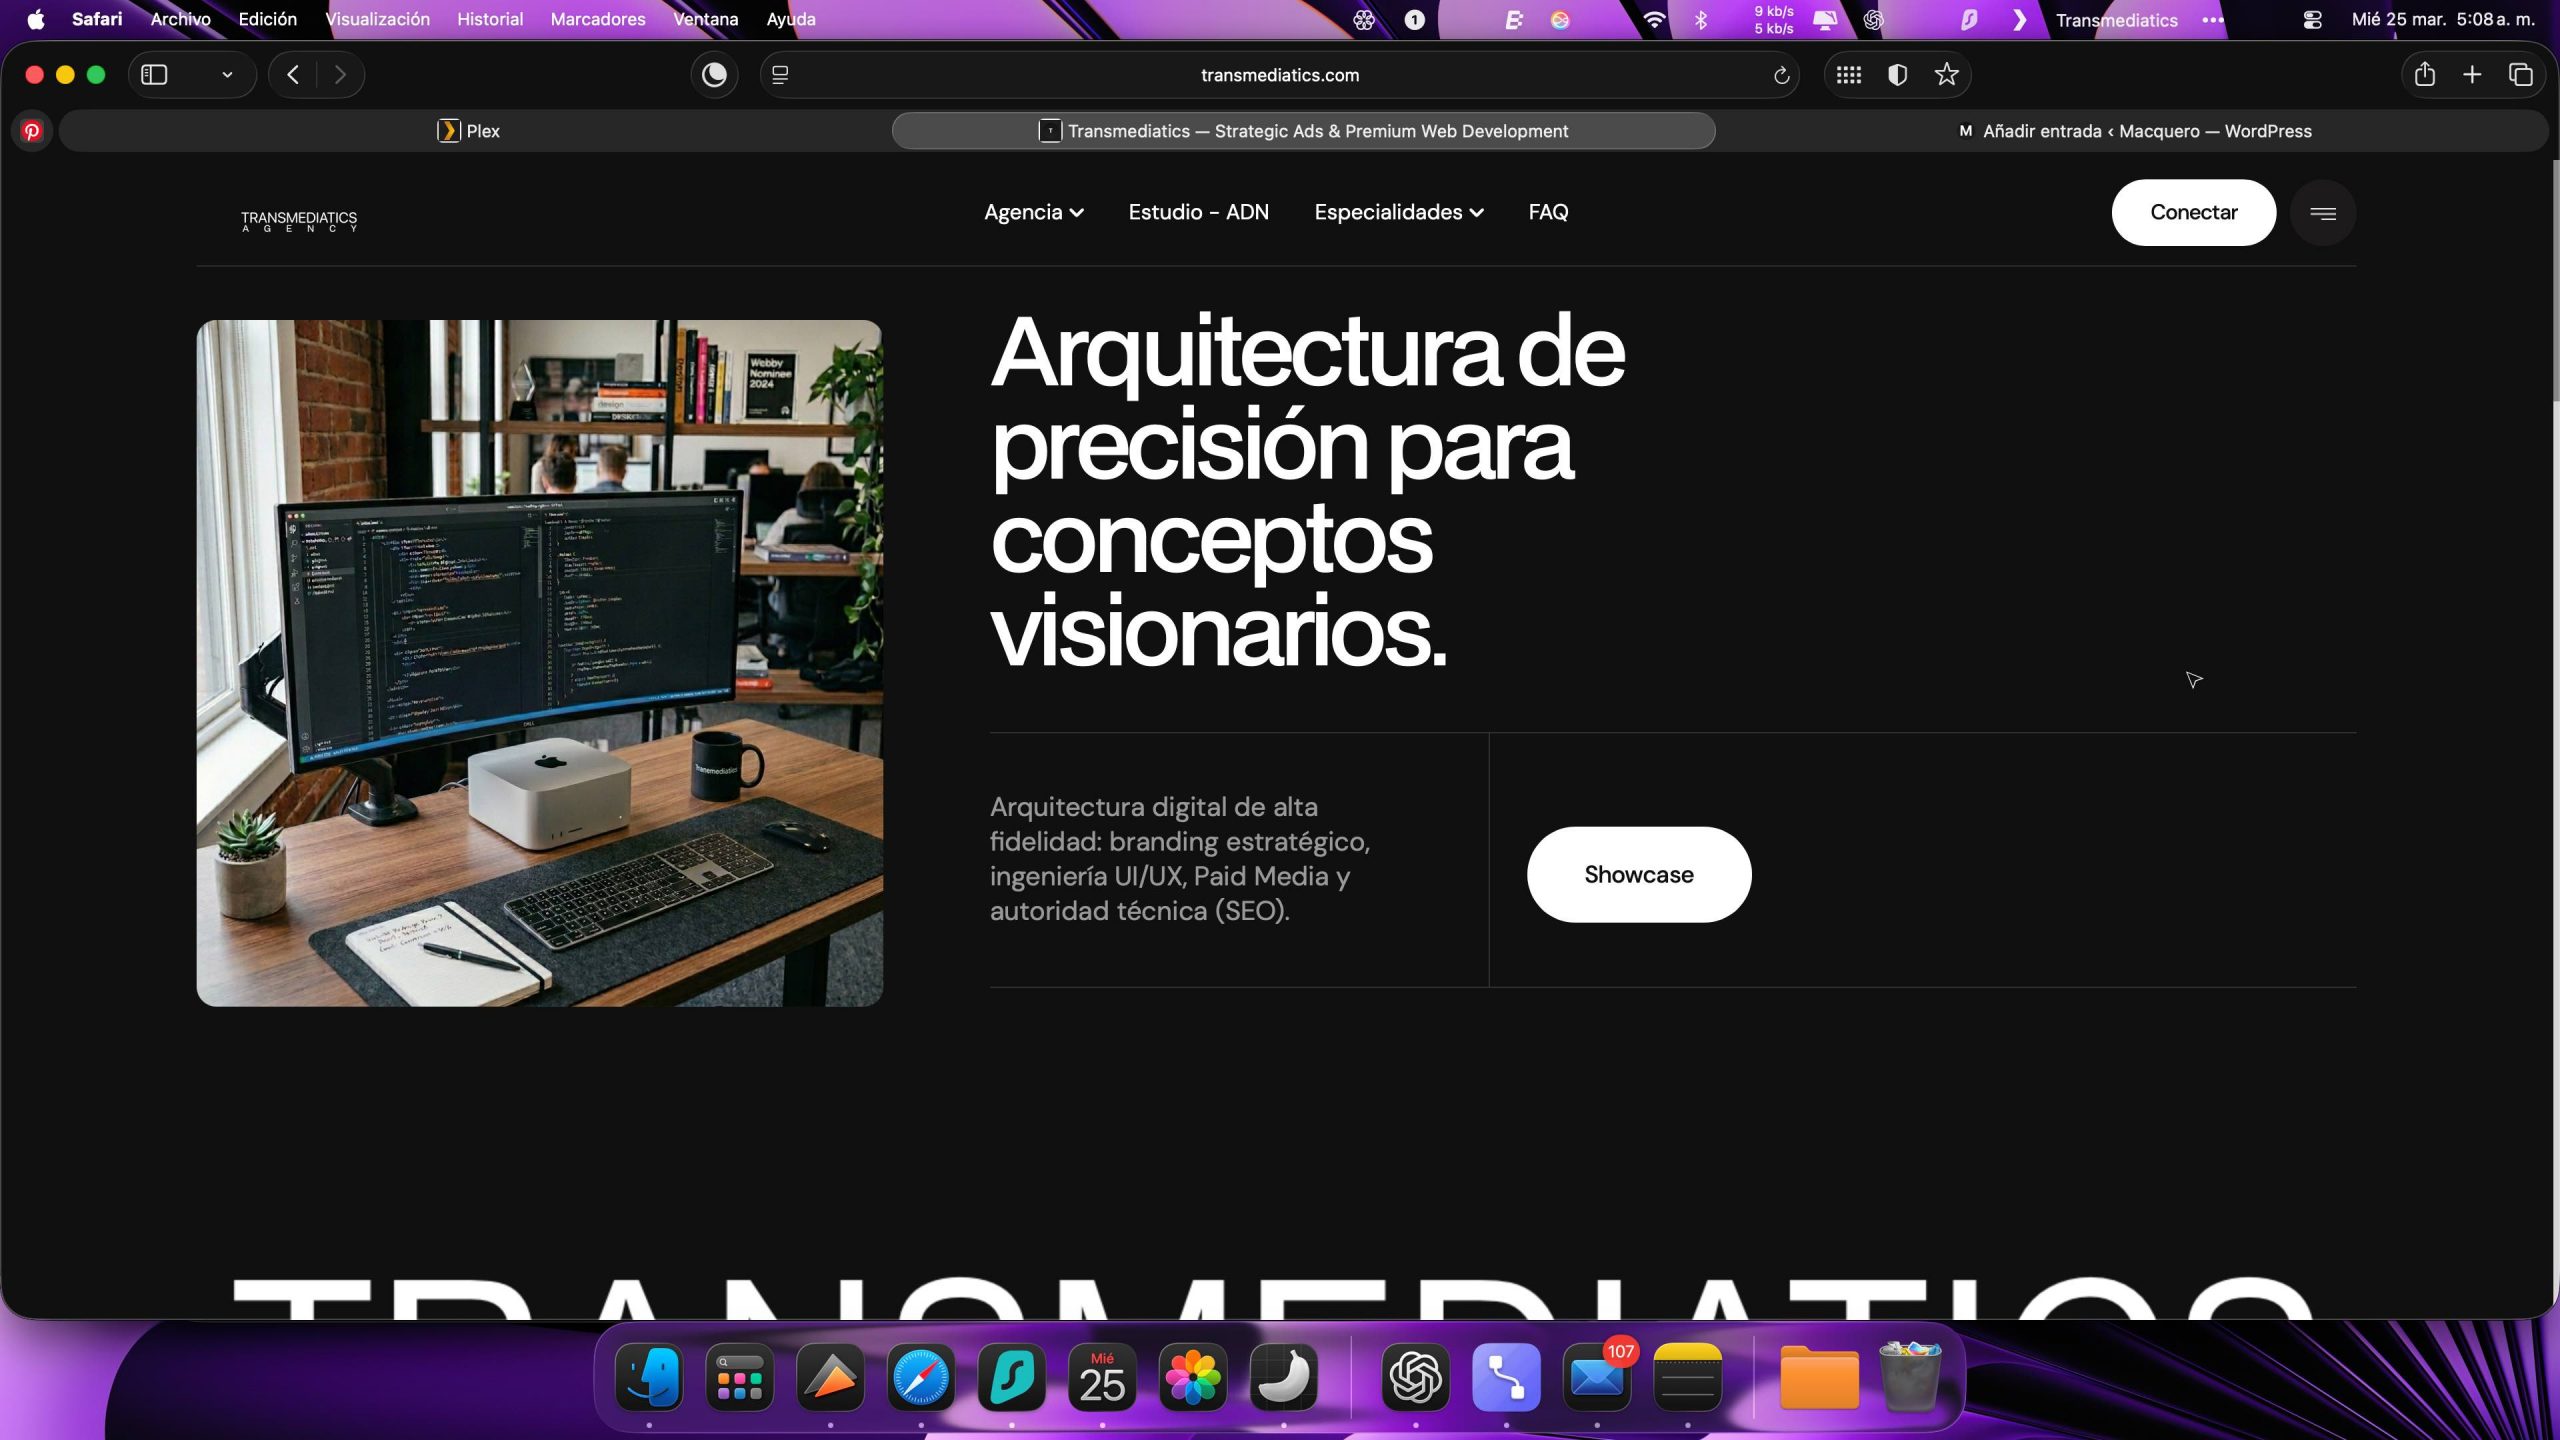This screenshot has width=2560, height=1440.
Task: Click the pinned Pinterest tab icon
Action: point(32,131)
